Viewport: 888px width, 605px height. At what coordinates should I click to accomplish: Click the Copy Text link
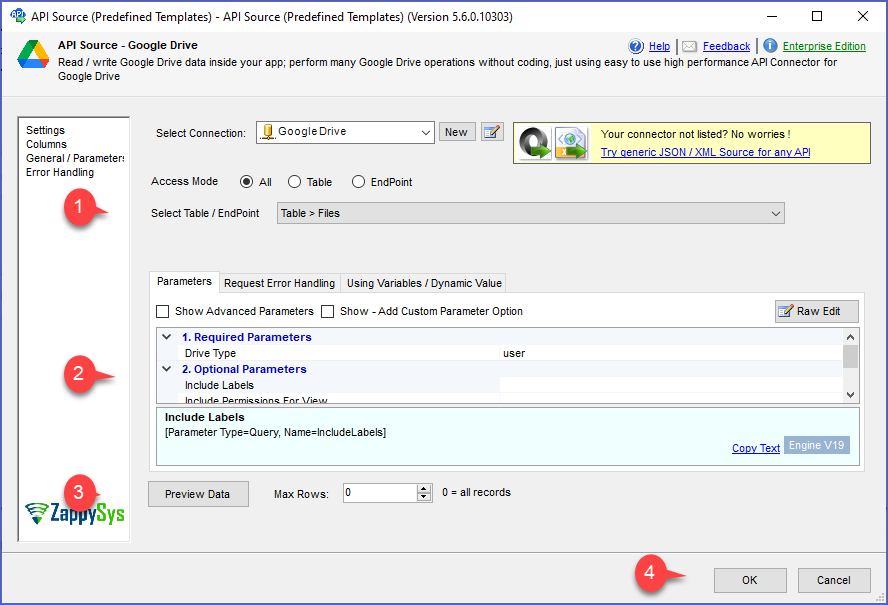pyautogui.click(x=756, y=448)
